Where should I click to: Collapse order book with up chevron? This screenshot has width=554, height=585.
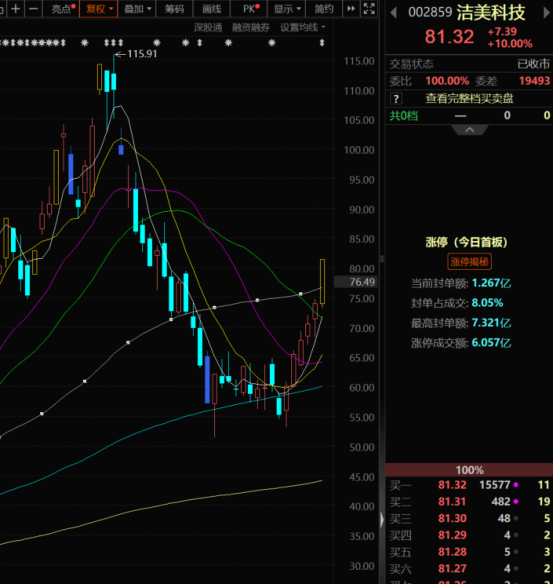point(470,130)
